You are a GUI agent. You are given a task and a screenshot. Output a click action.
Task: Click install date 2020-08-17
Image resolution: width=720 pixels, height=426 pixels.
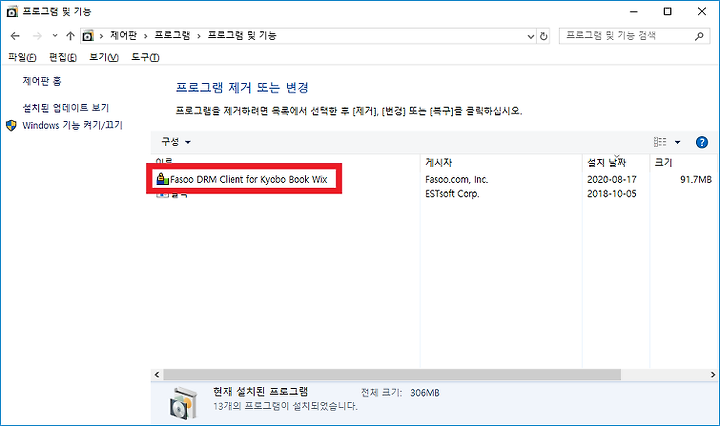click(612, 179)
